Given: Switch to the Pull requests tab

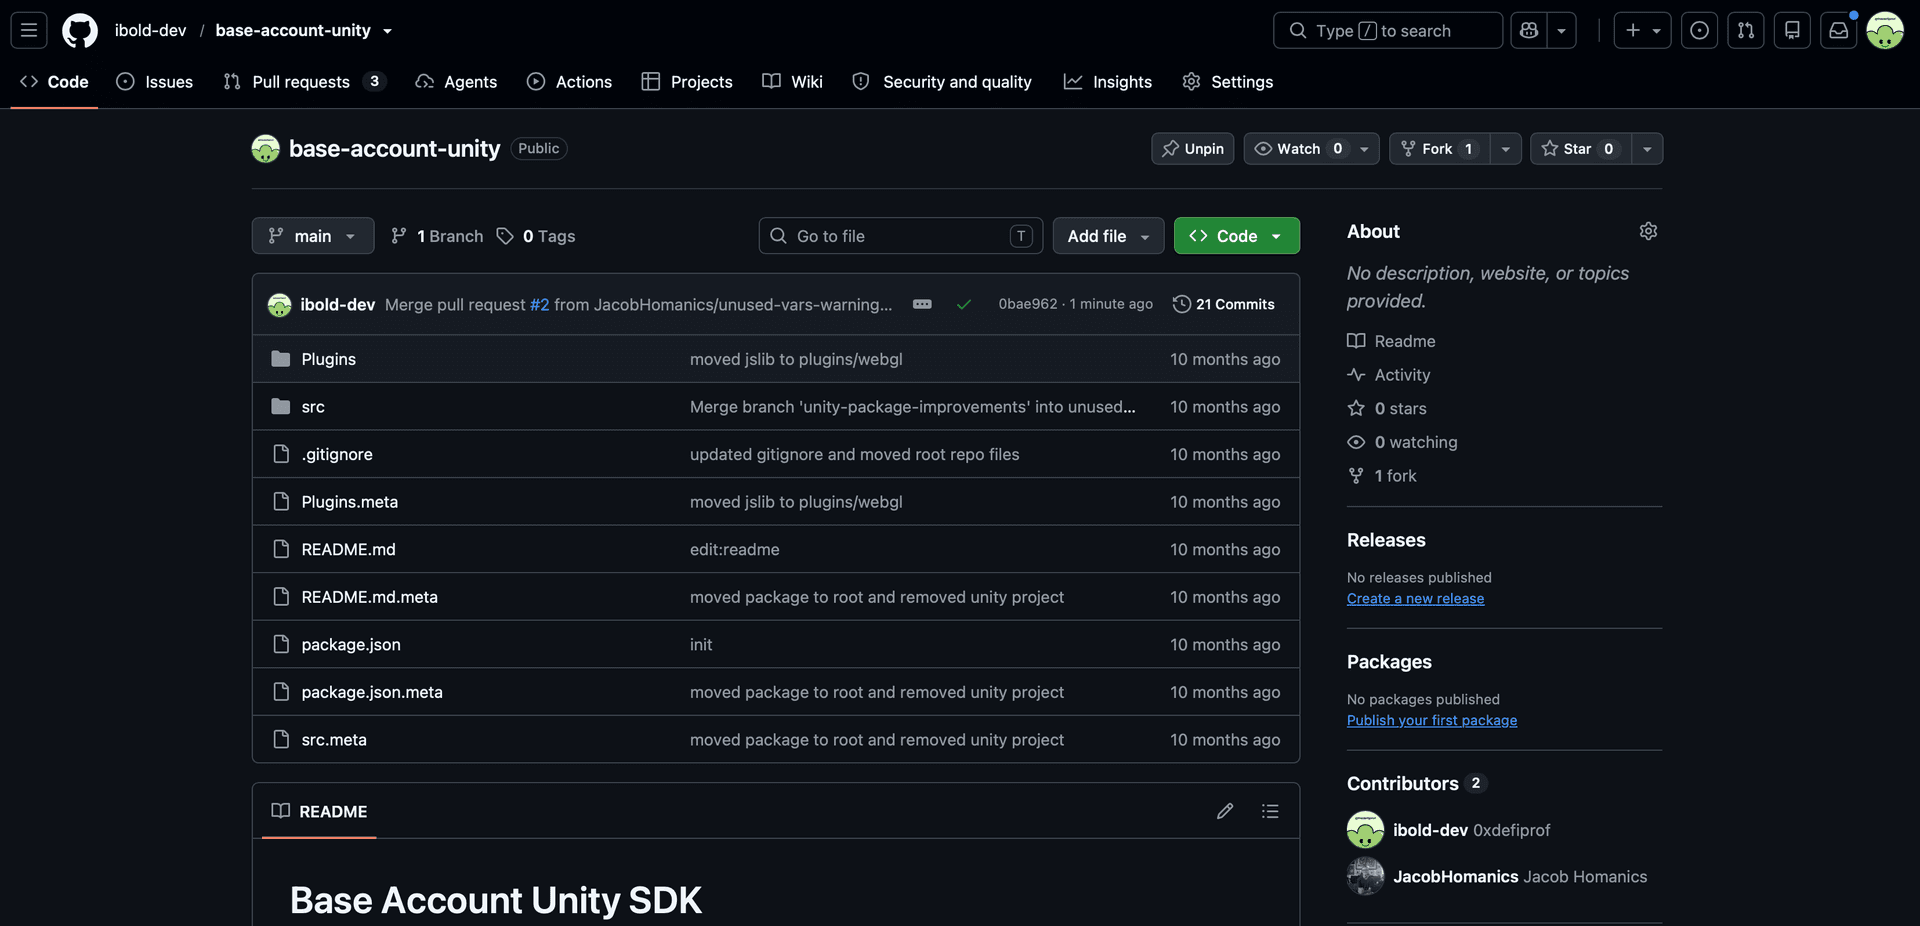Looking at the screenshot, I should click(304, 82).
